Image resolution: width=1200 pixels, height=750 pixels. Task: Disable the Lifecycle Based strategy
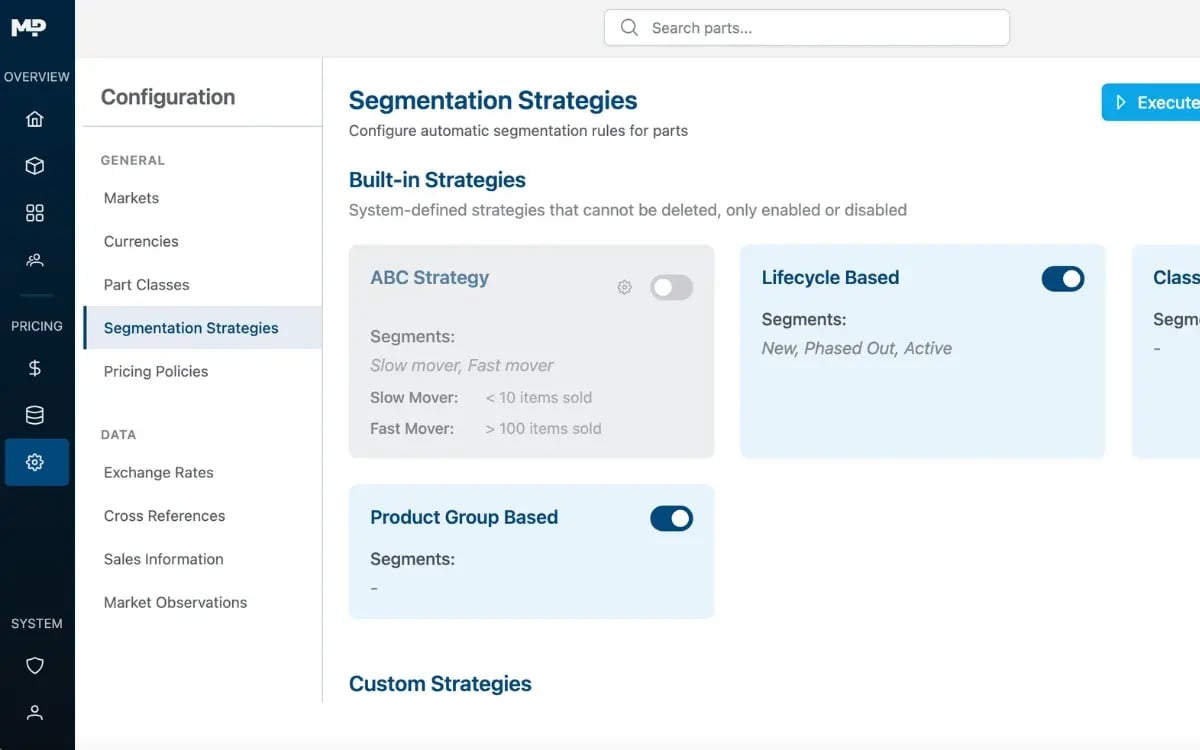[1063, 278]
